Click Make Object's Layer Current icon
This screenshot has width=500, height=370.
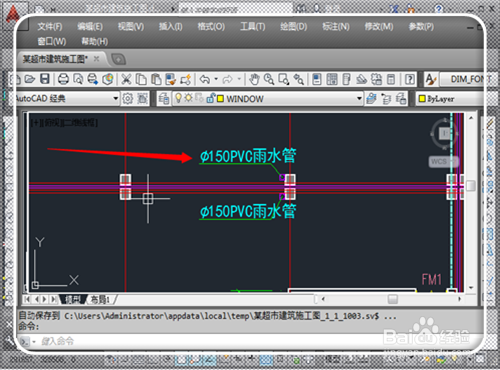(371, 99)
